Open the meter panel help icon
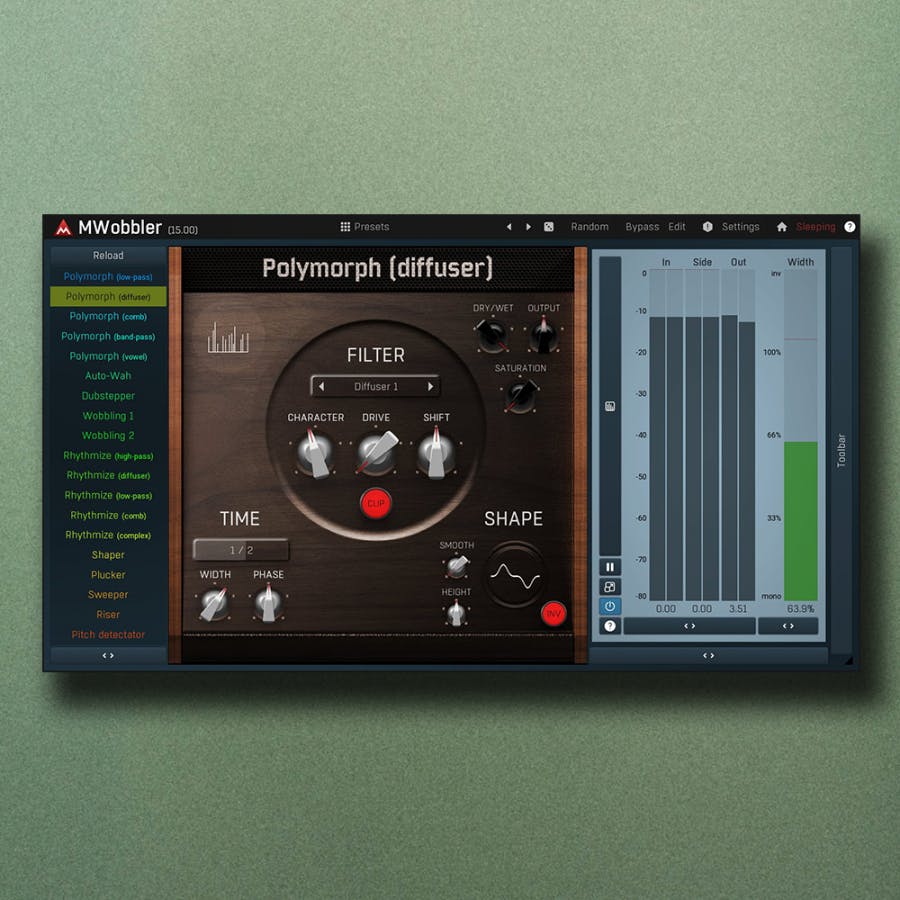The width and height of the screenshot is (900, 900). [610, 626]
